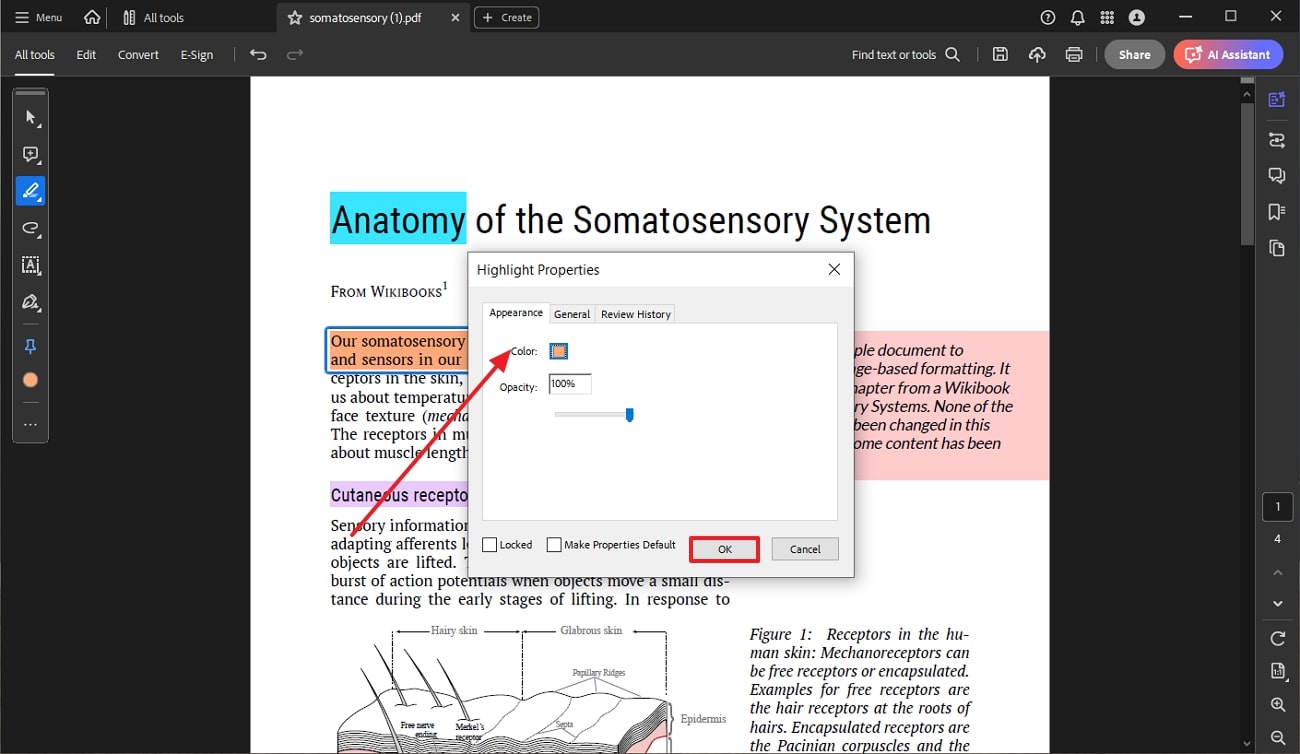Zoom out of the document
Image resolution: width=1300 pixels, height=754 pixels.
point(1277,738)
